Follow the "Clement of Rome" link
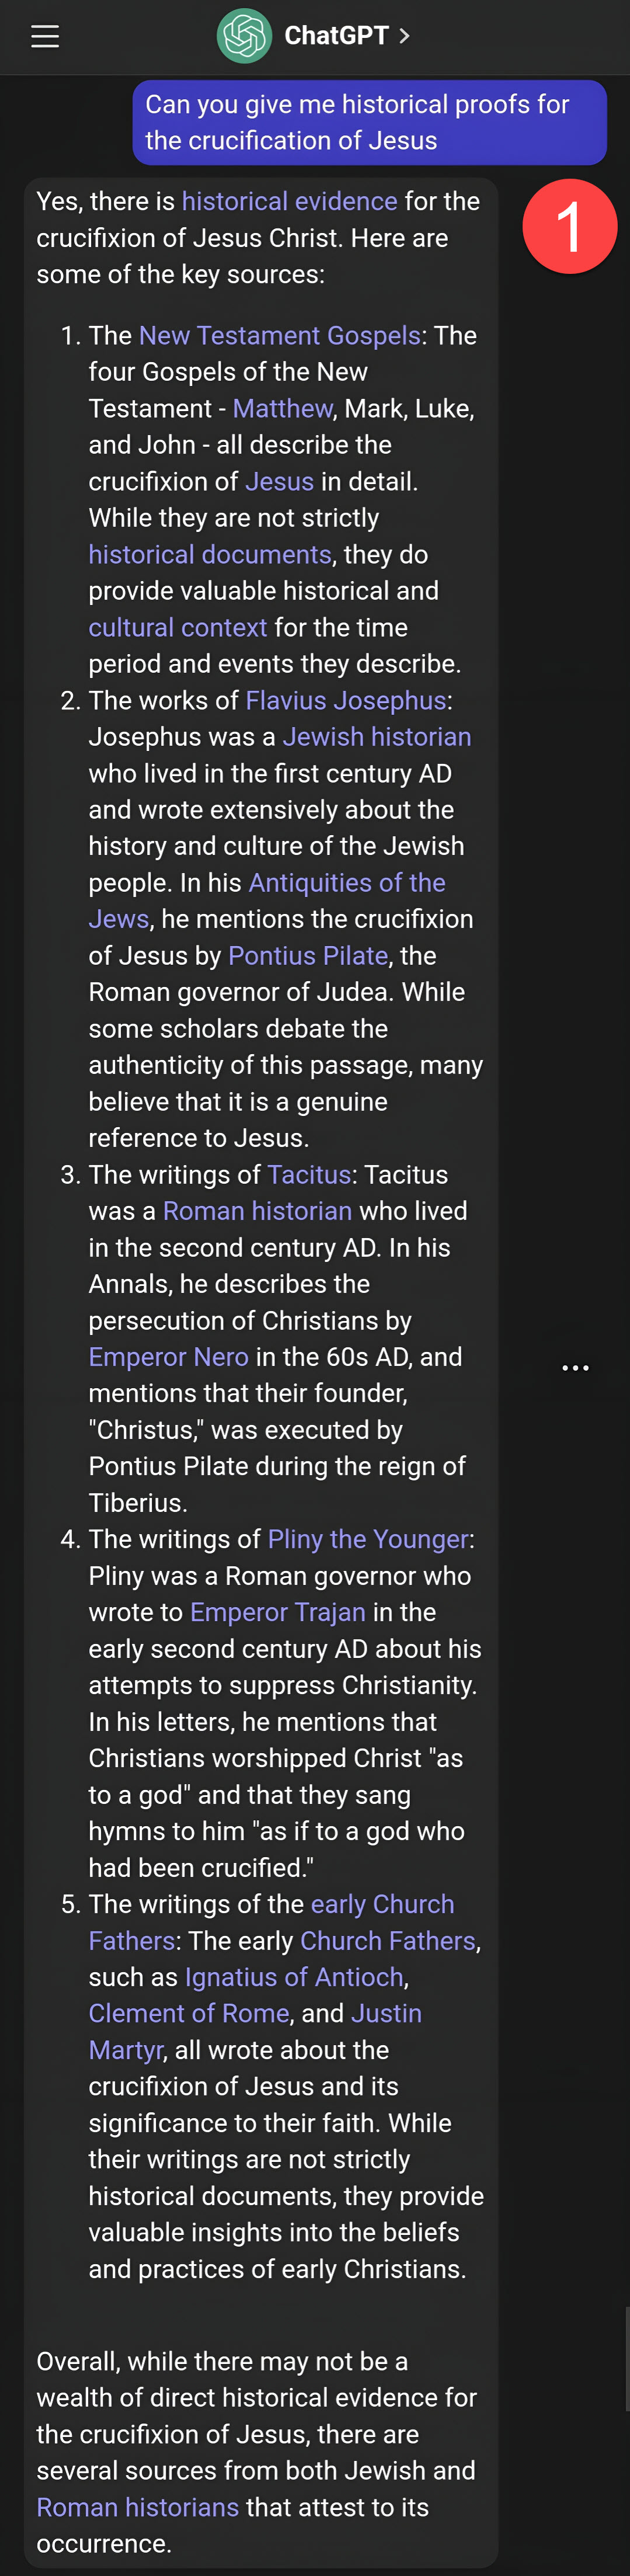 189,2013
